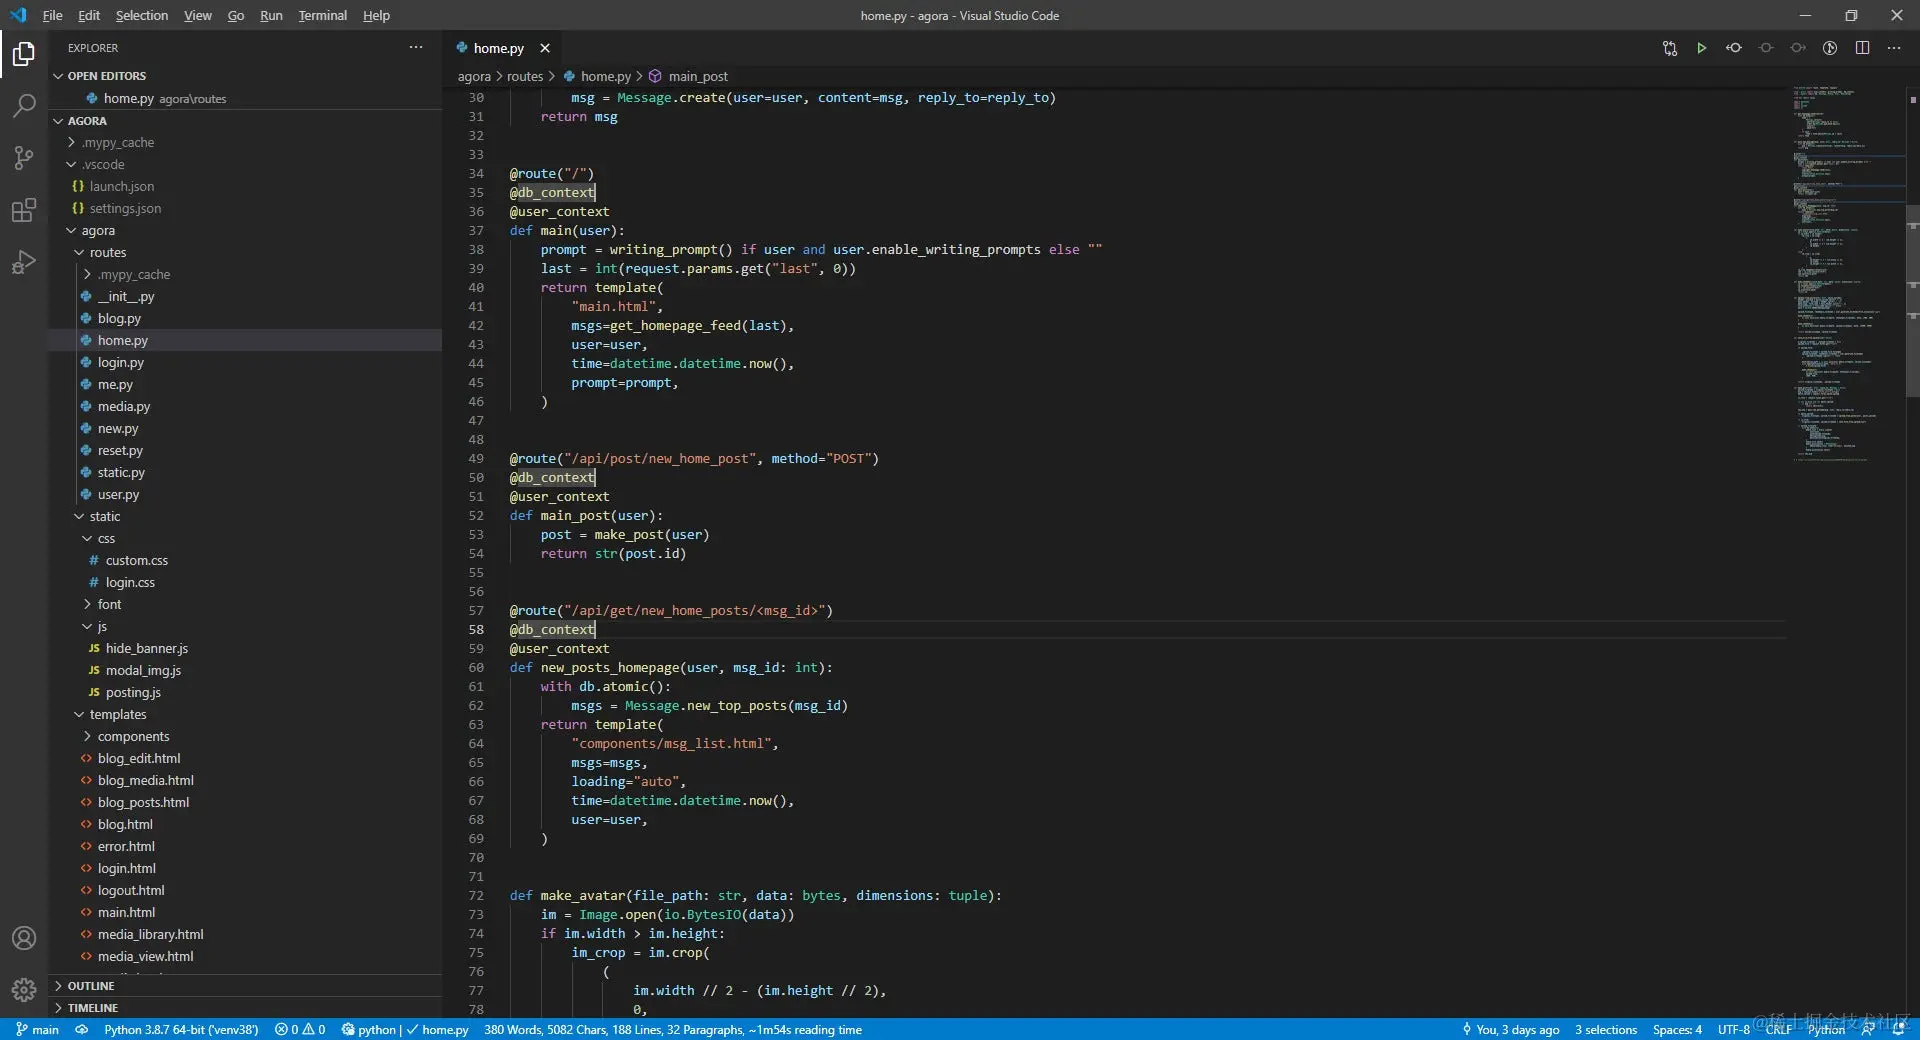This screenshot has width=1920, height=1040.
Task: Click line number 58 in the gutter
Action: (476, 629)
